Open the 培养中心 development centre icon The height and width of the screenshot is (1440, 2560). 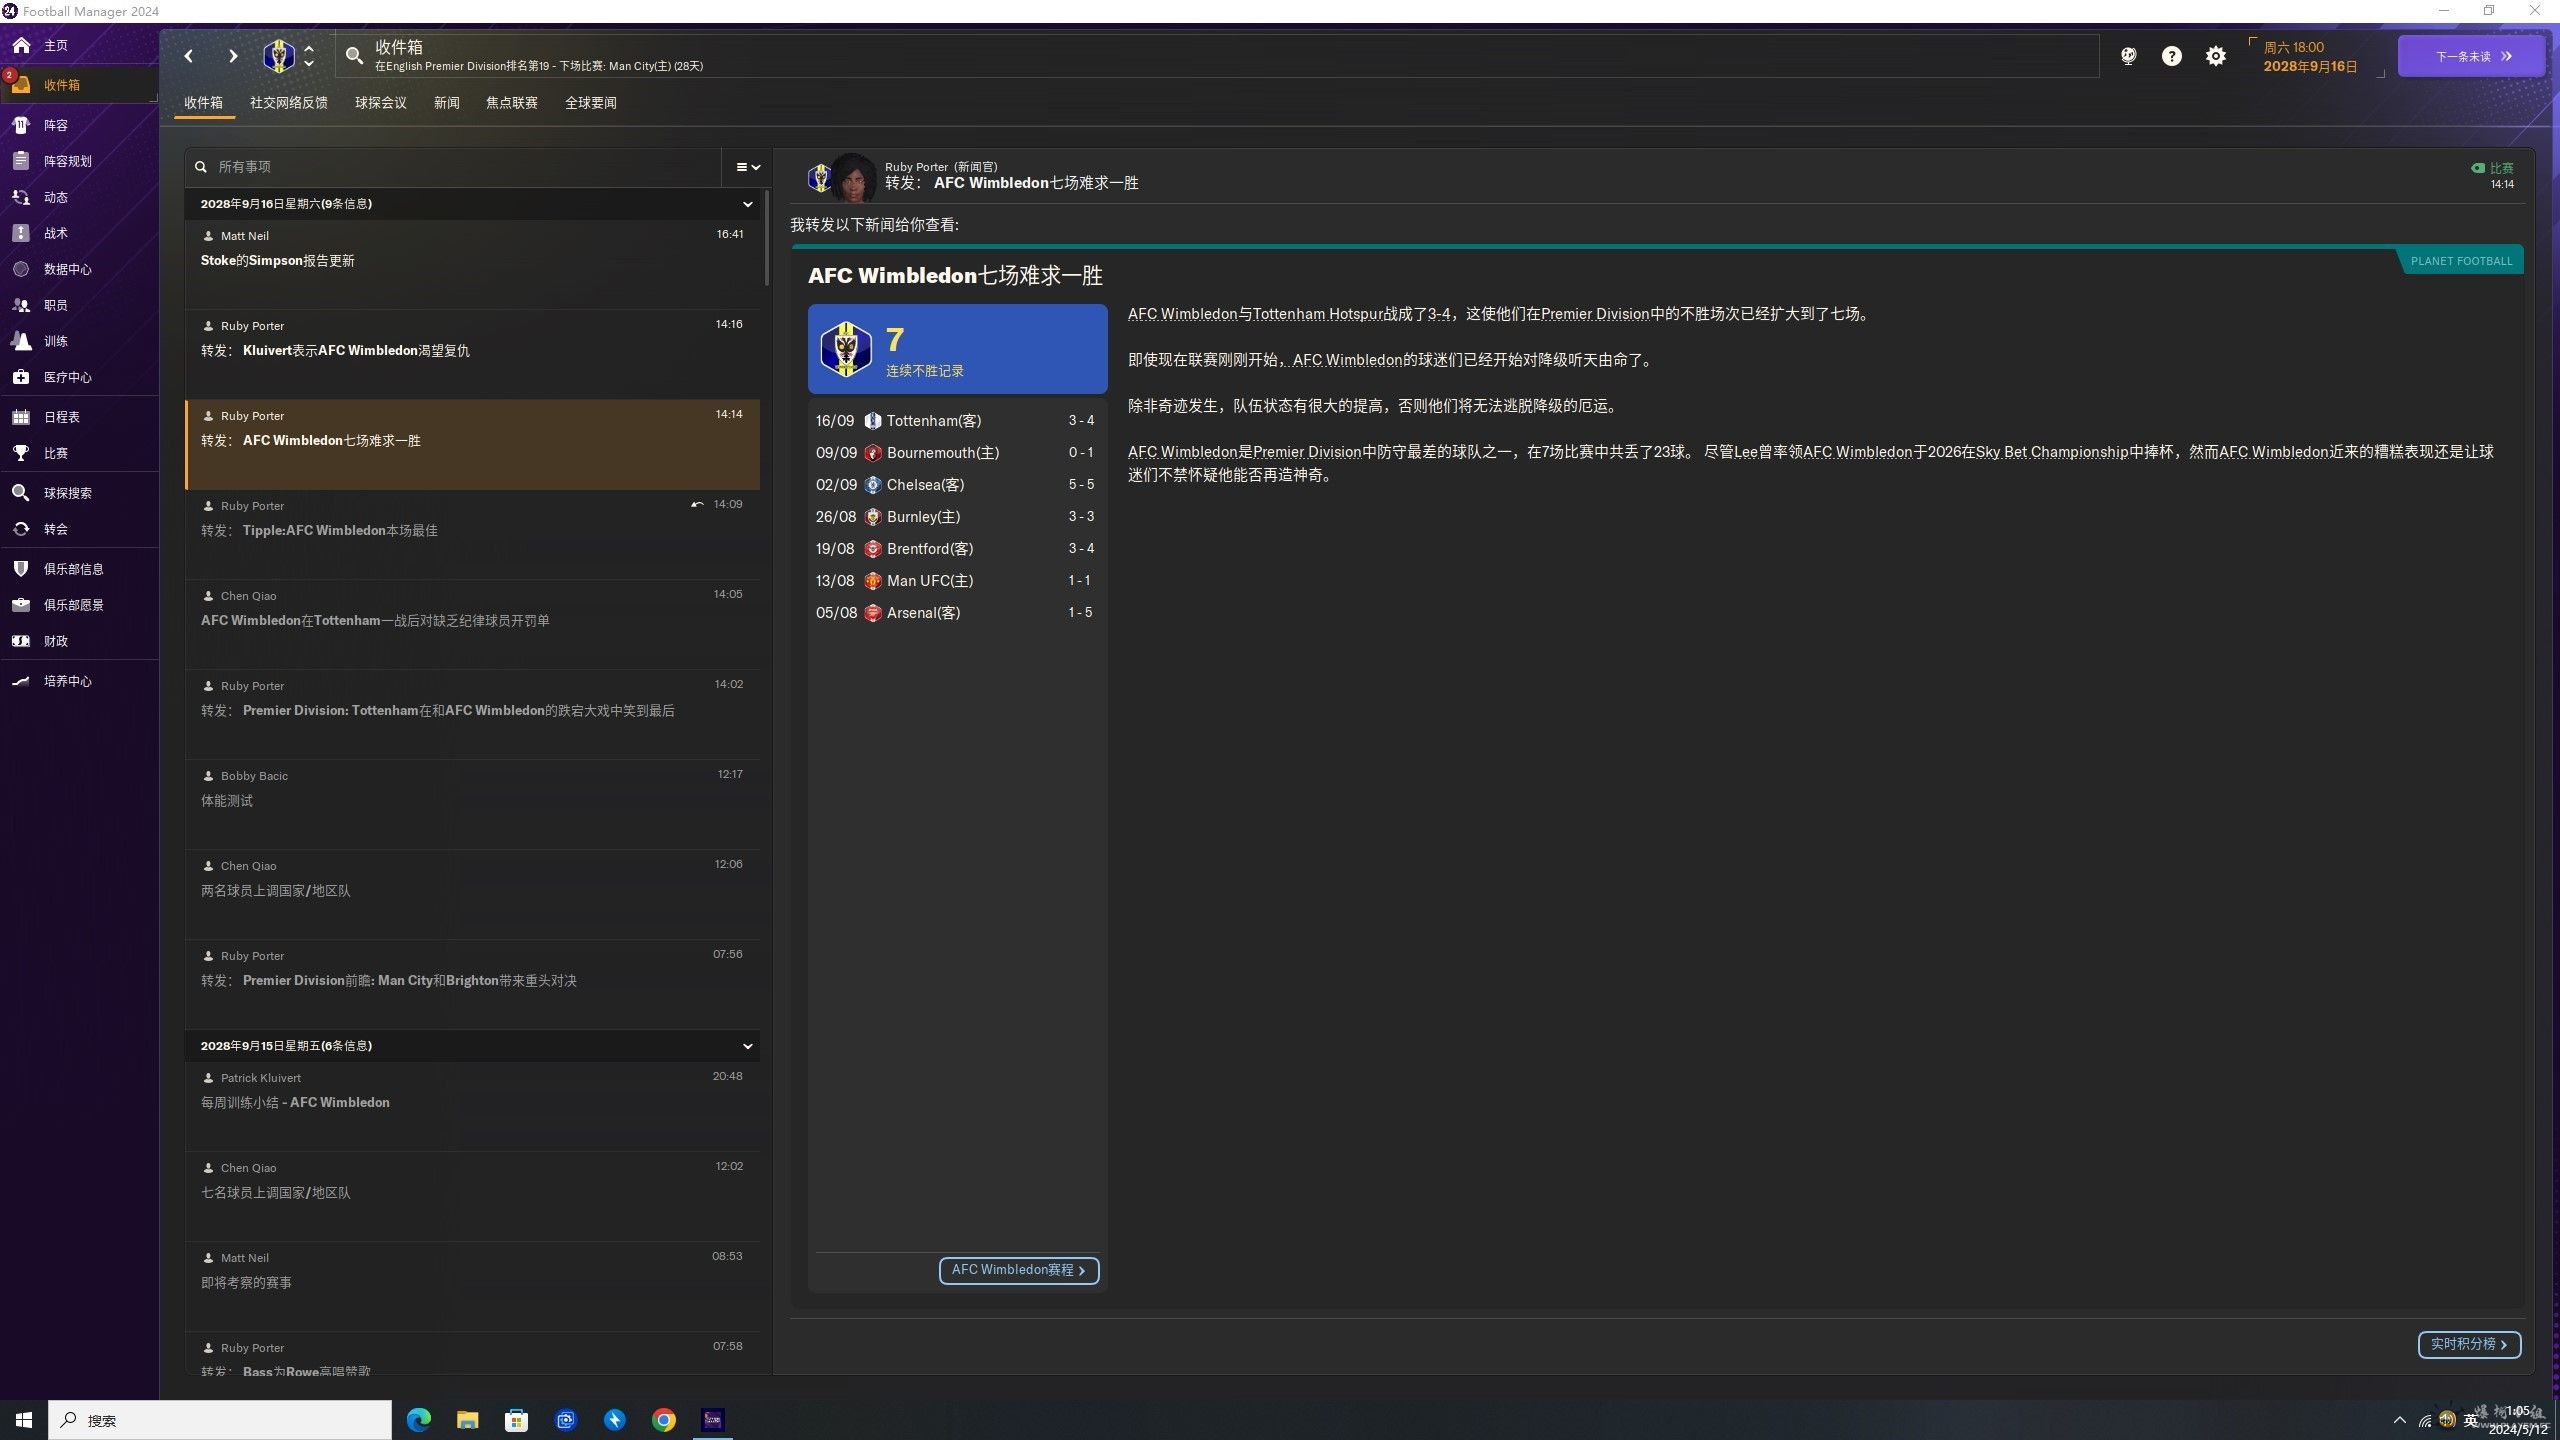pos(21,681)
